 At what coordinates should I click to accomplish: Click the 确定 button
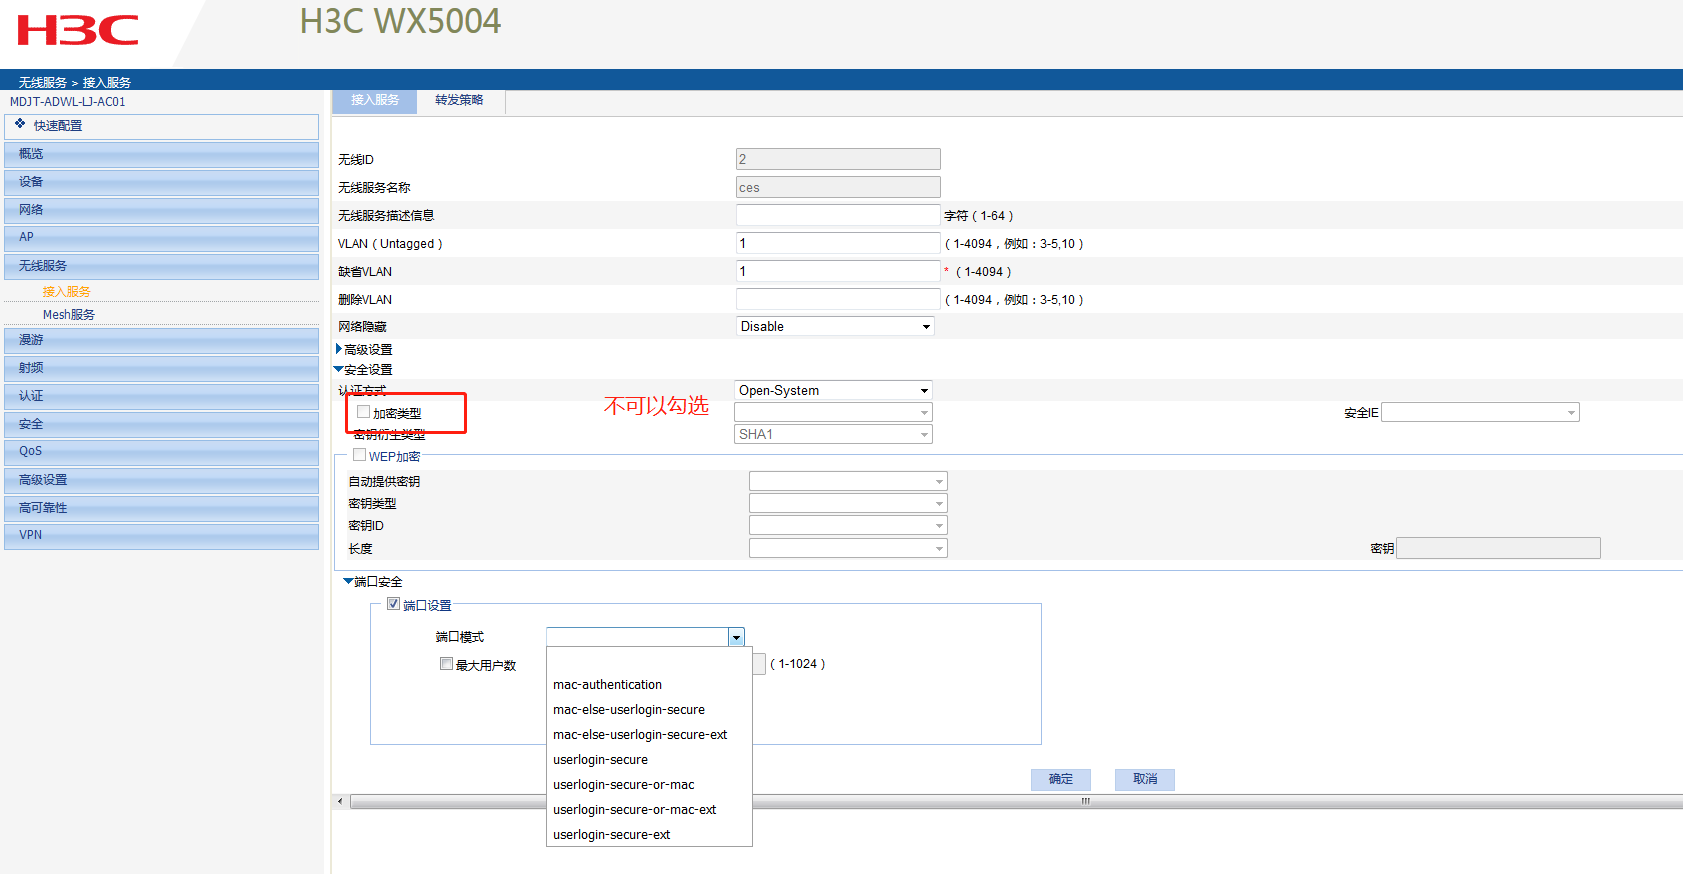(1060, 779)
